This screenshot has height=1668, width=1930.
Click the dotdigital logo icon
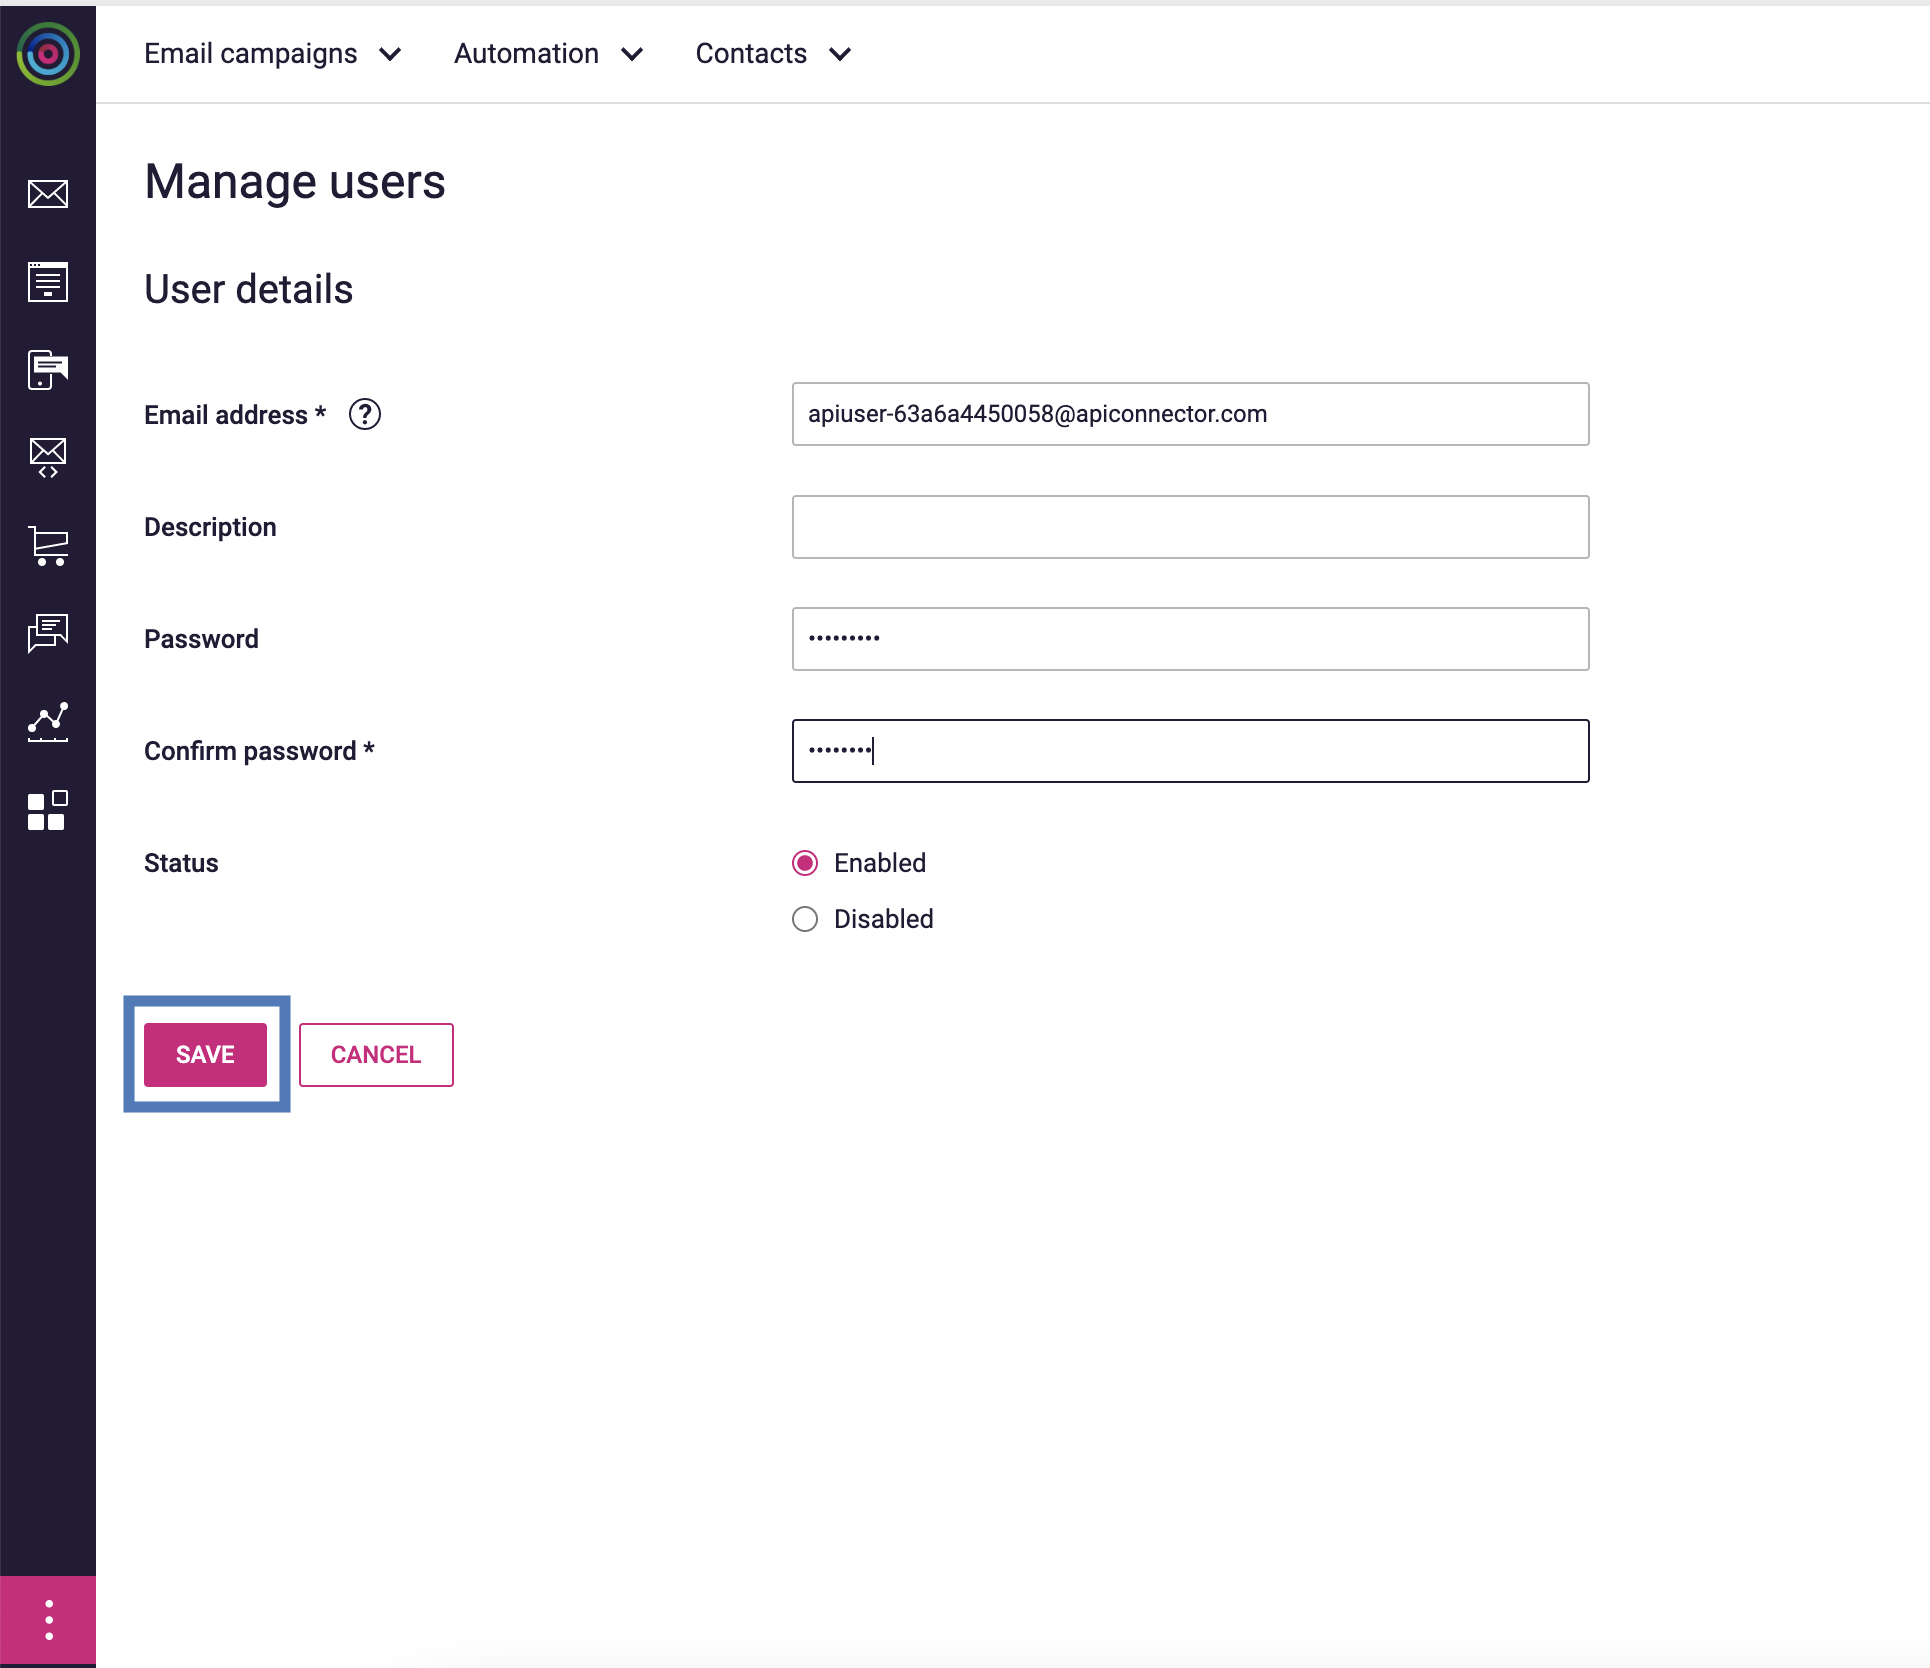(x=48, y=54)
